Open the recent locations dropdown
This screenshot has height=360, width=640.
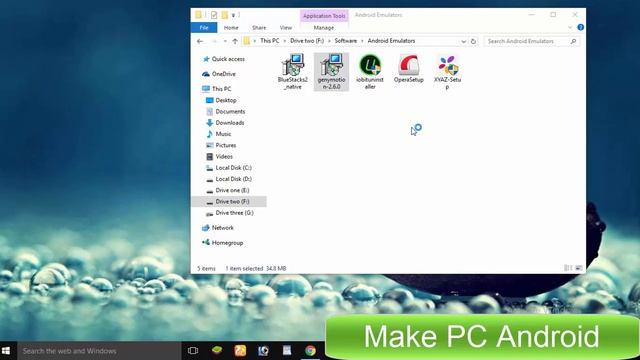[x=225, y=41]
